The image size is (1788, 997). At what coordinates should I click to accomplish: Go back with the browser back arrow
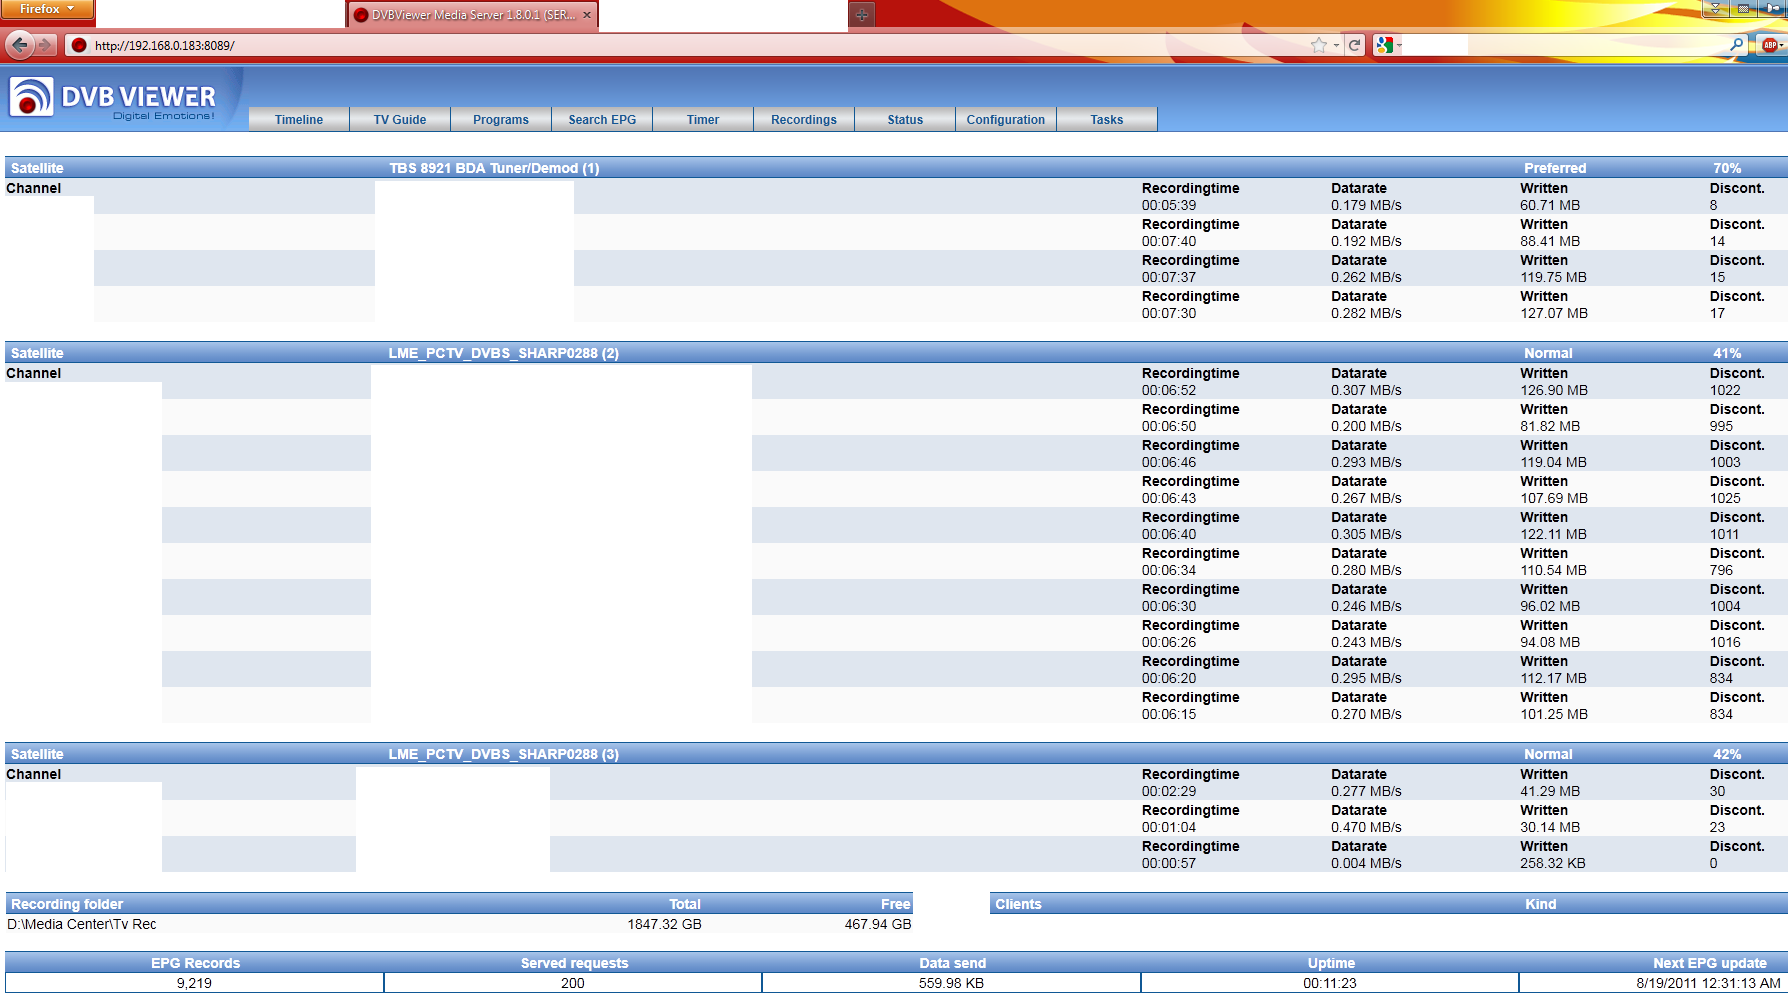click(19, 45)
